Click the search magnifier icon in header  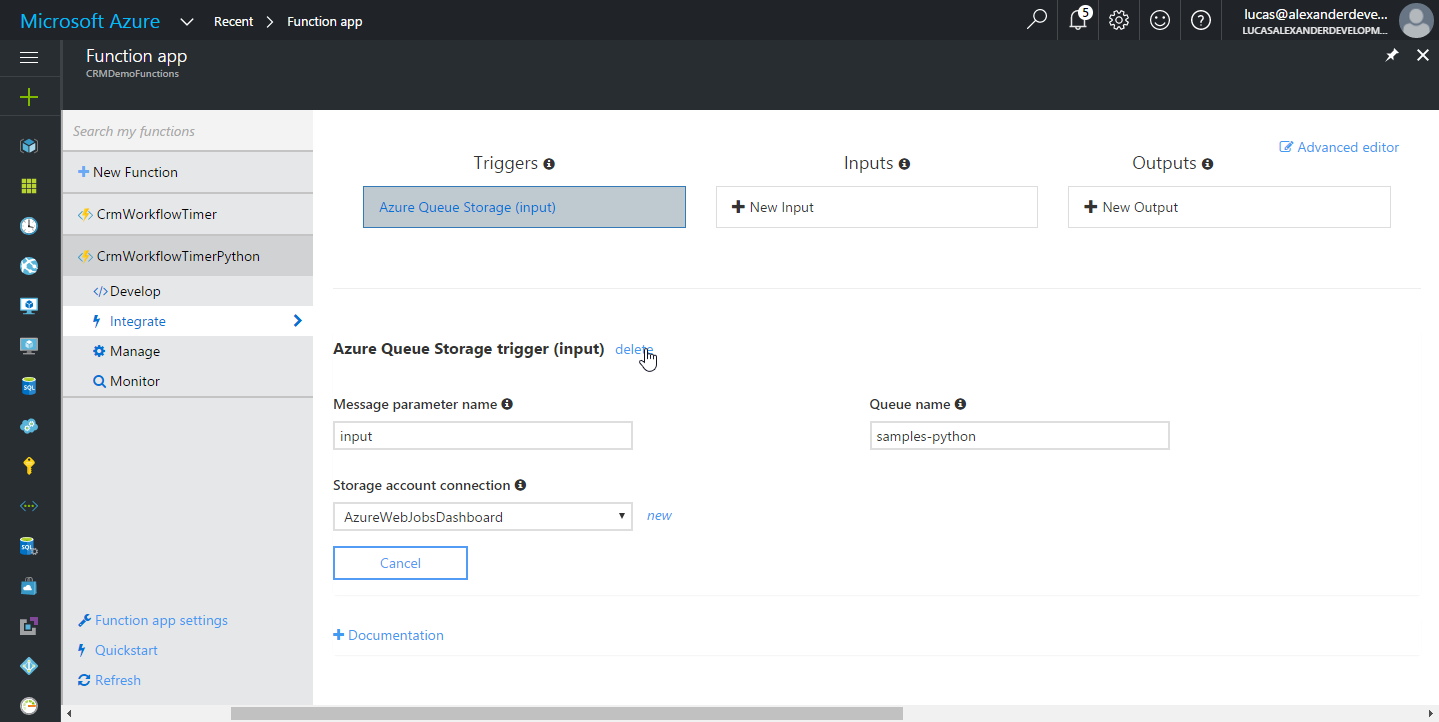tap(1037, 20)
